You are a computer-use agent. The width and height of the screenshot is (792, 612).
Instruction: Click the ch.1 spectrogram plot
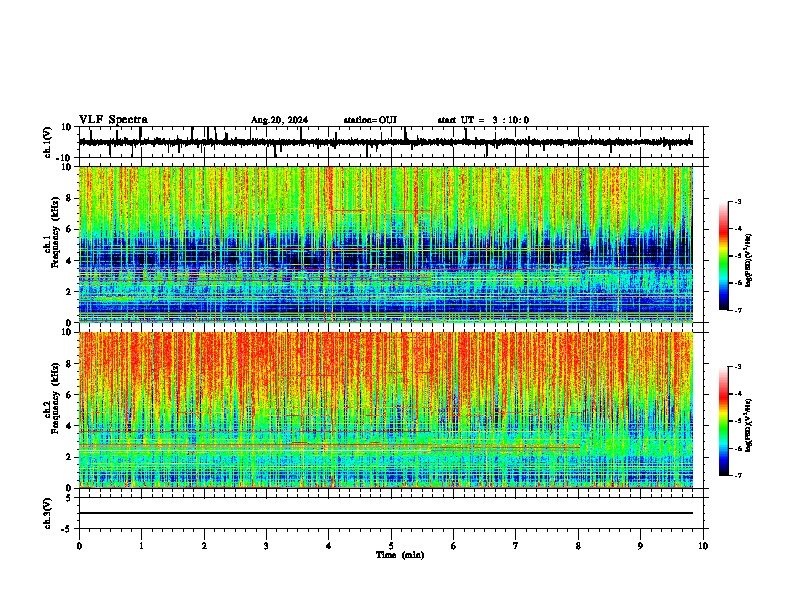[x=386, y=244]
